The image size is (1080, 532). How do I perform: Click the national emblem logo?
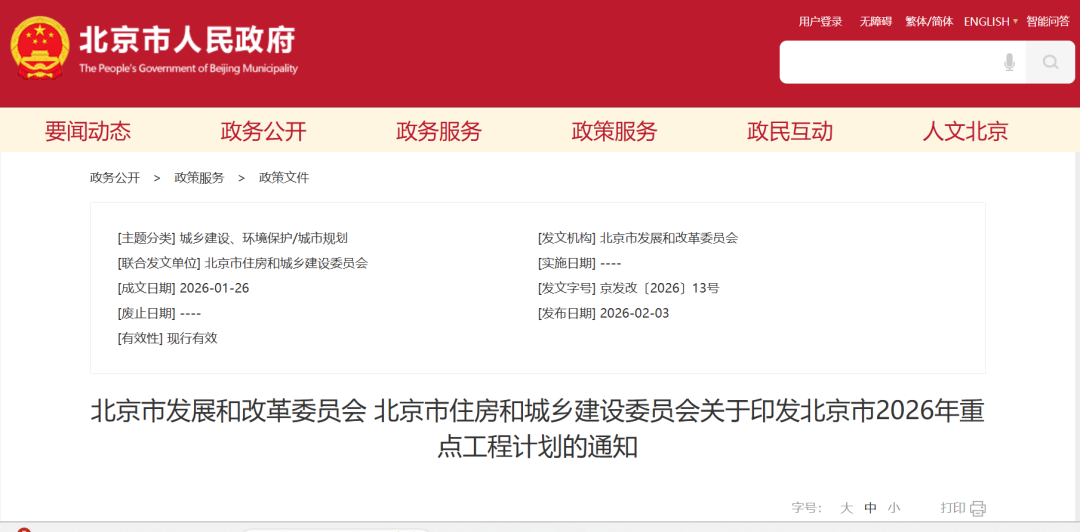40,48
